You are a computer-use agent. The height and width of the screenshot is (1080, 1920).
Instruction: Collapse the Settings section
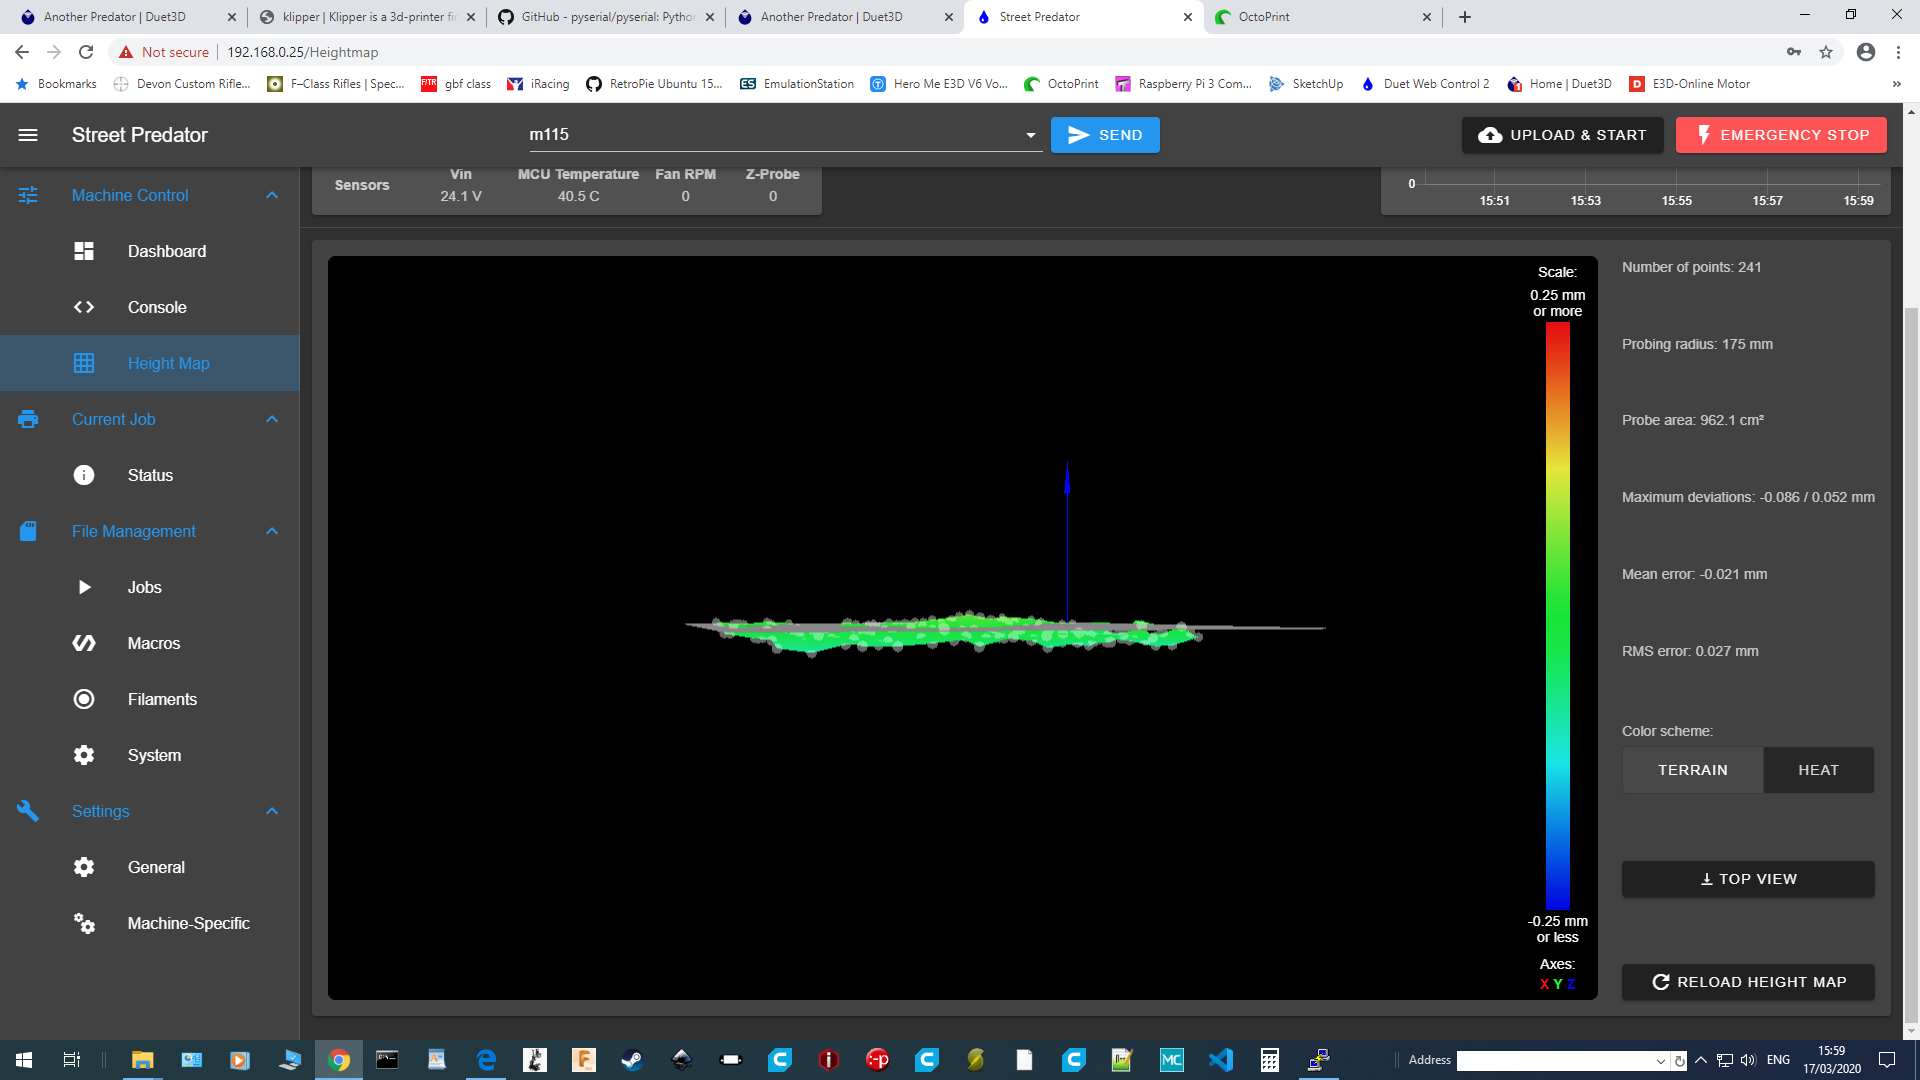point(272,811)
